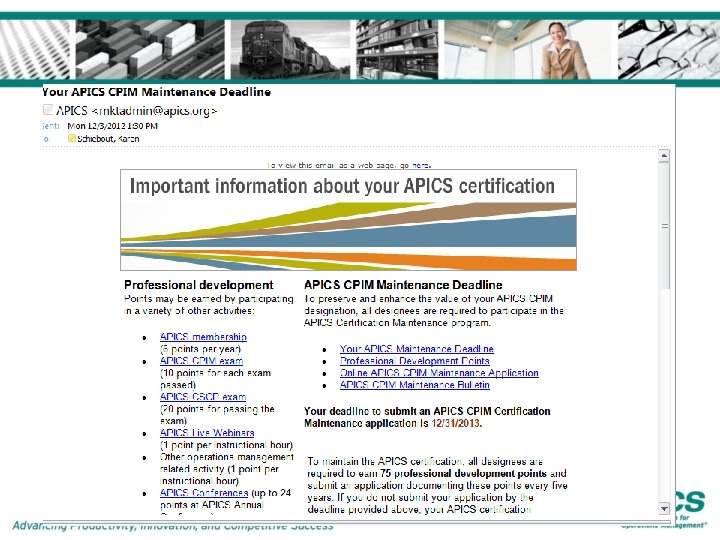Click the scrollbar up arrow
This screenshot has height=540, width=720.
664,156
